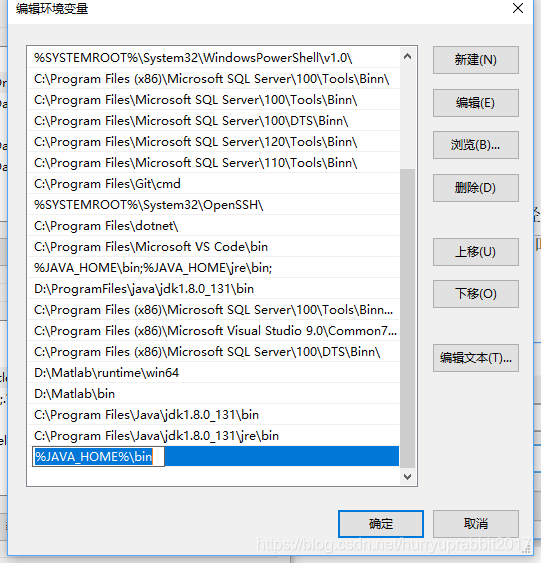This screenshot has width=541, height=563.
Task: Select the C:\Program Files\Git\cmd entry
Action: click(x=214, y=184)
